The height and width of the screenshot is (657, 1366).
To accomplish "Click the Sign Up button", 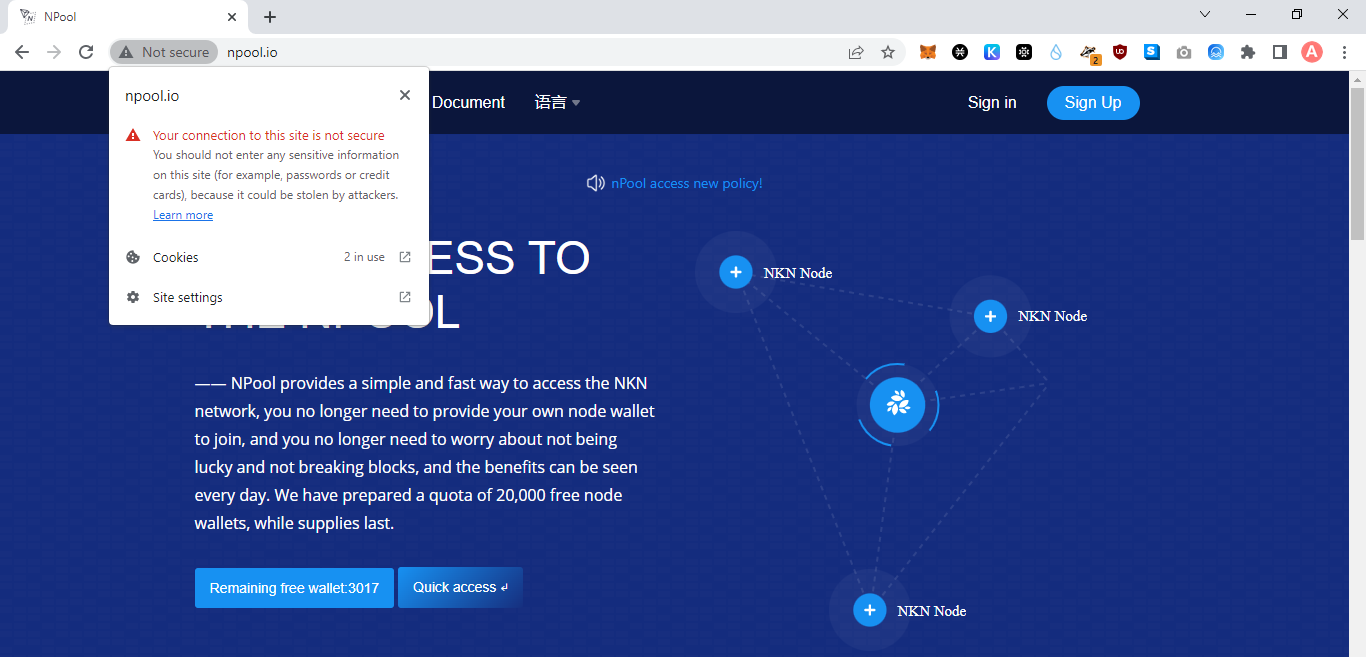I will (1093, 102).
